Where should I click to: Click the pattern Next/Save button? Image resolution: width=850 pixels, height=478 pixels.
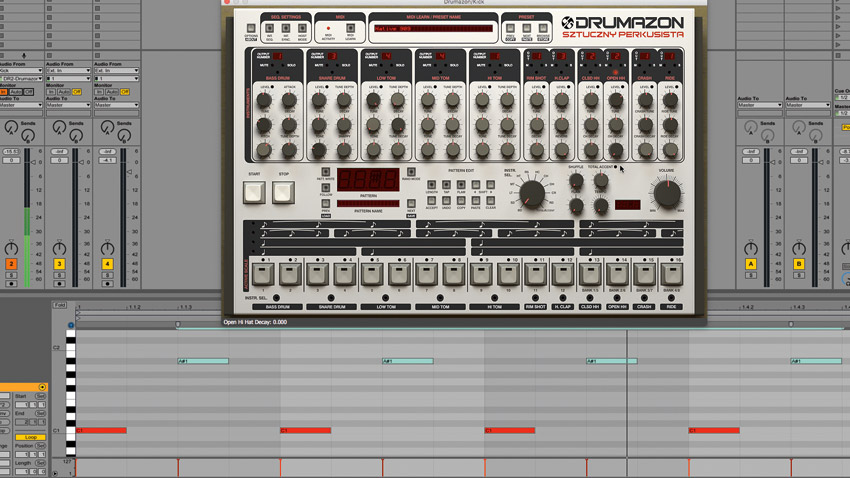[x=411, y=204]
